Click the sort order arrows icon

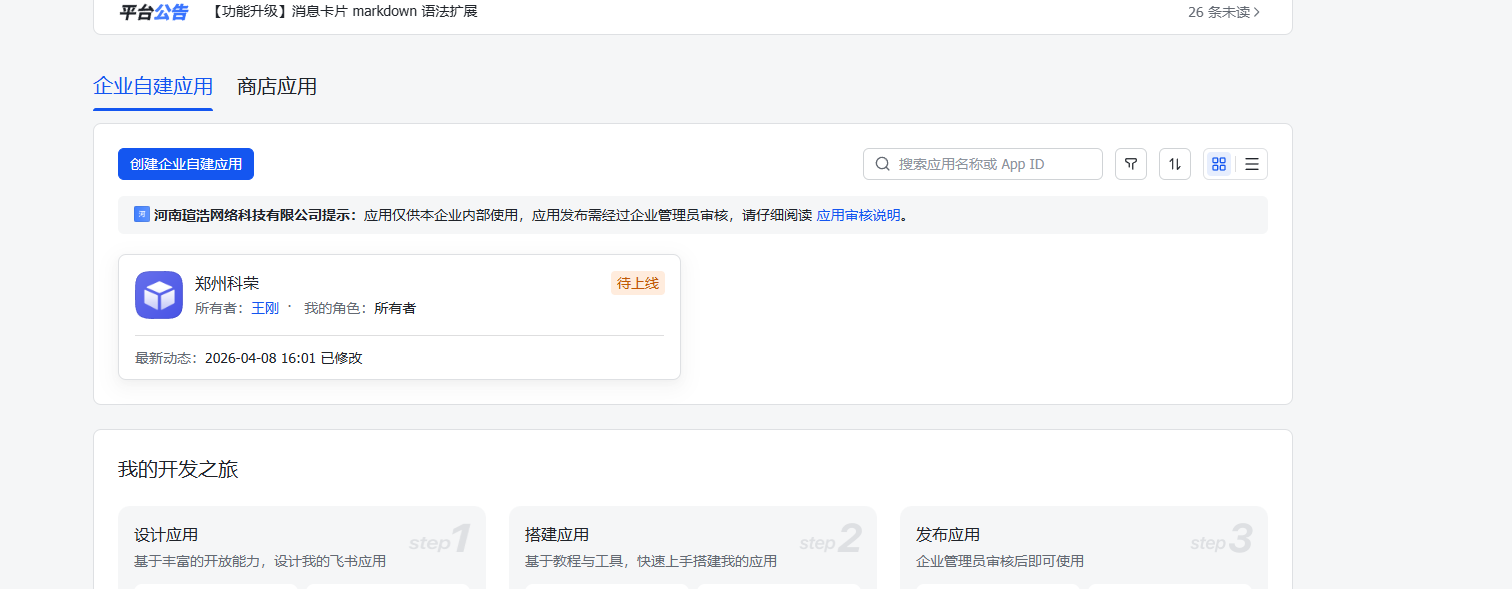(1175, 164)
